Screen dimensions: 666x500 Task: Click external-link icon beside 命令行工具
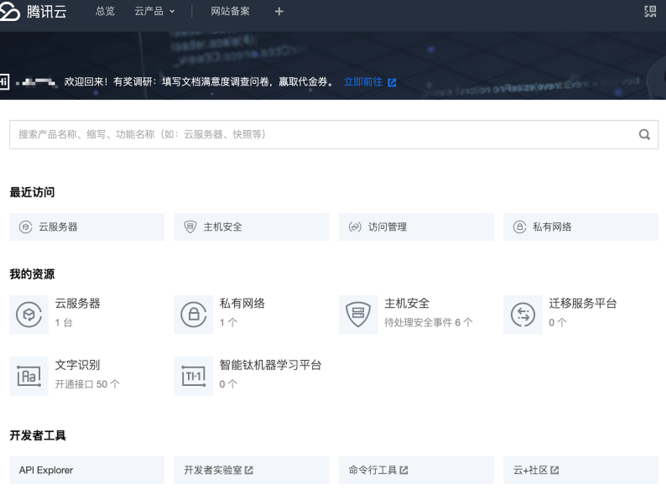(404, 470)
